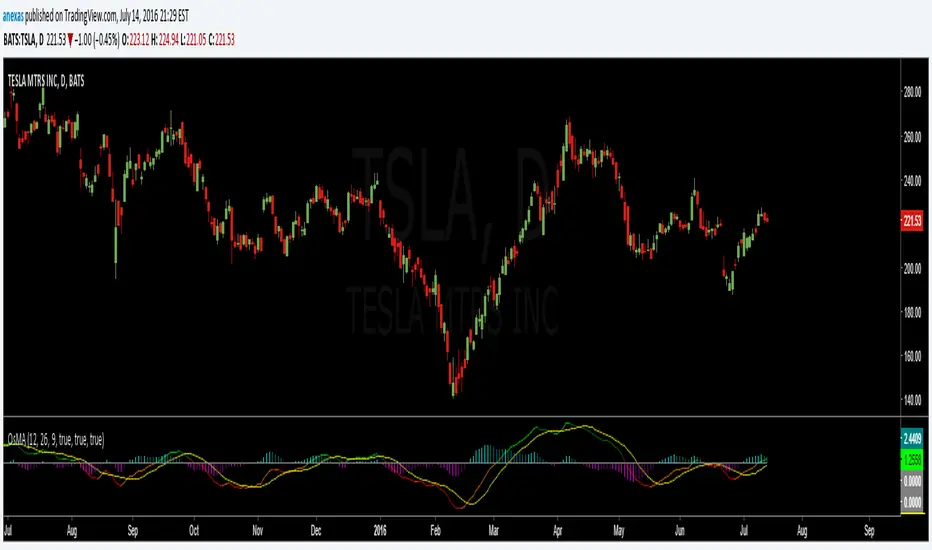Click the 2016 label on time axis
Image resolution: width=932 pixels, height=550 pixels.
coord(380,530)
